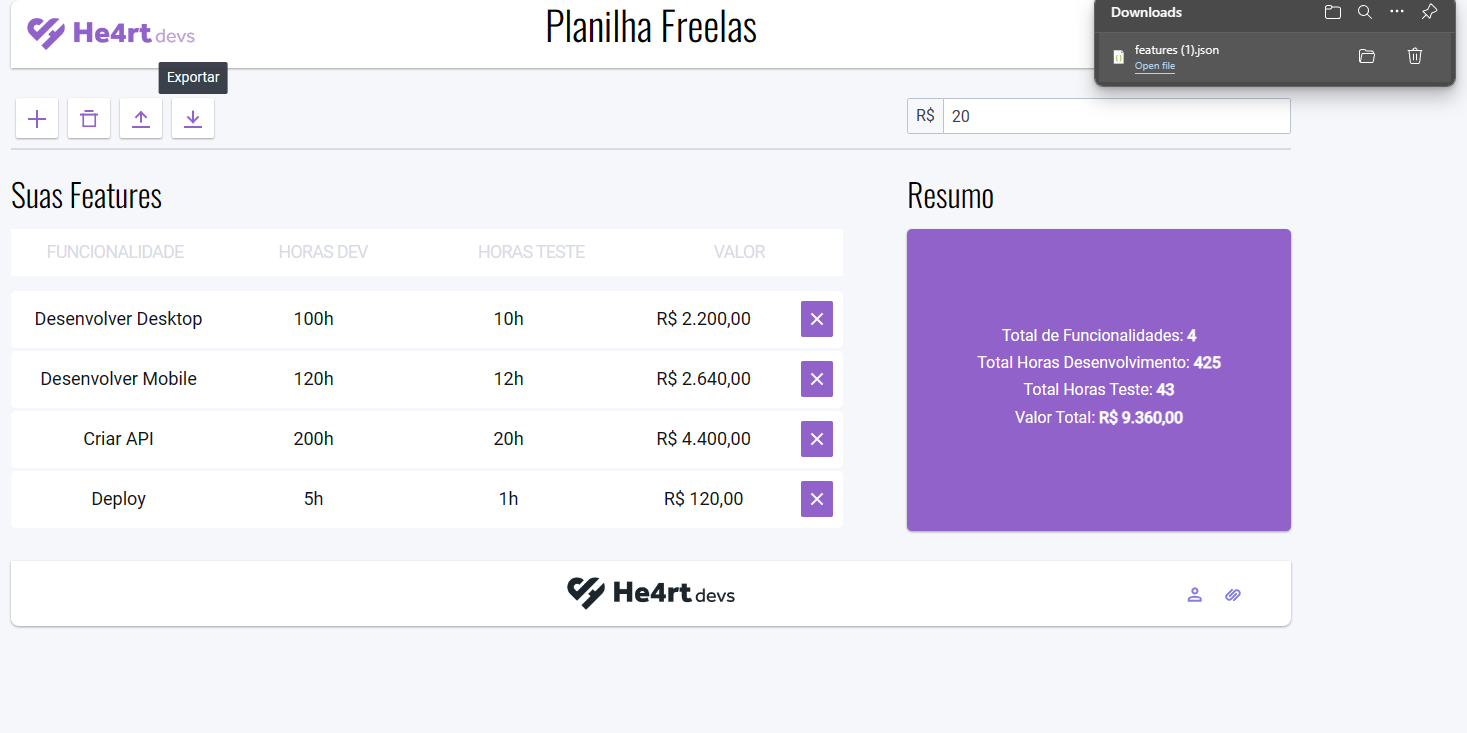
Task: Remove the Desenvolver Mobile feature row
Action: (816, 379)
